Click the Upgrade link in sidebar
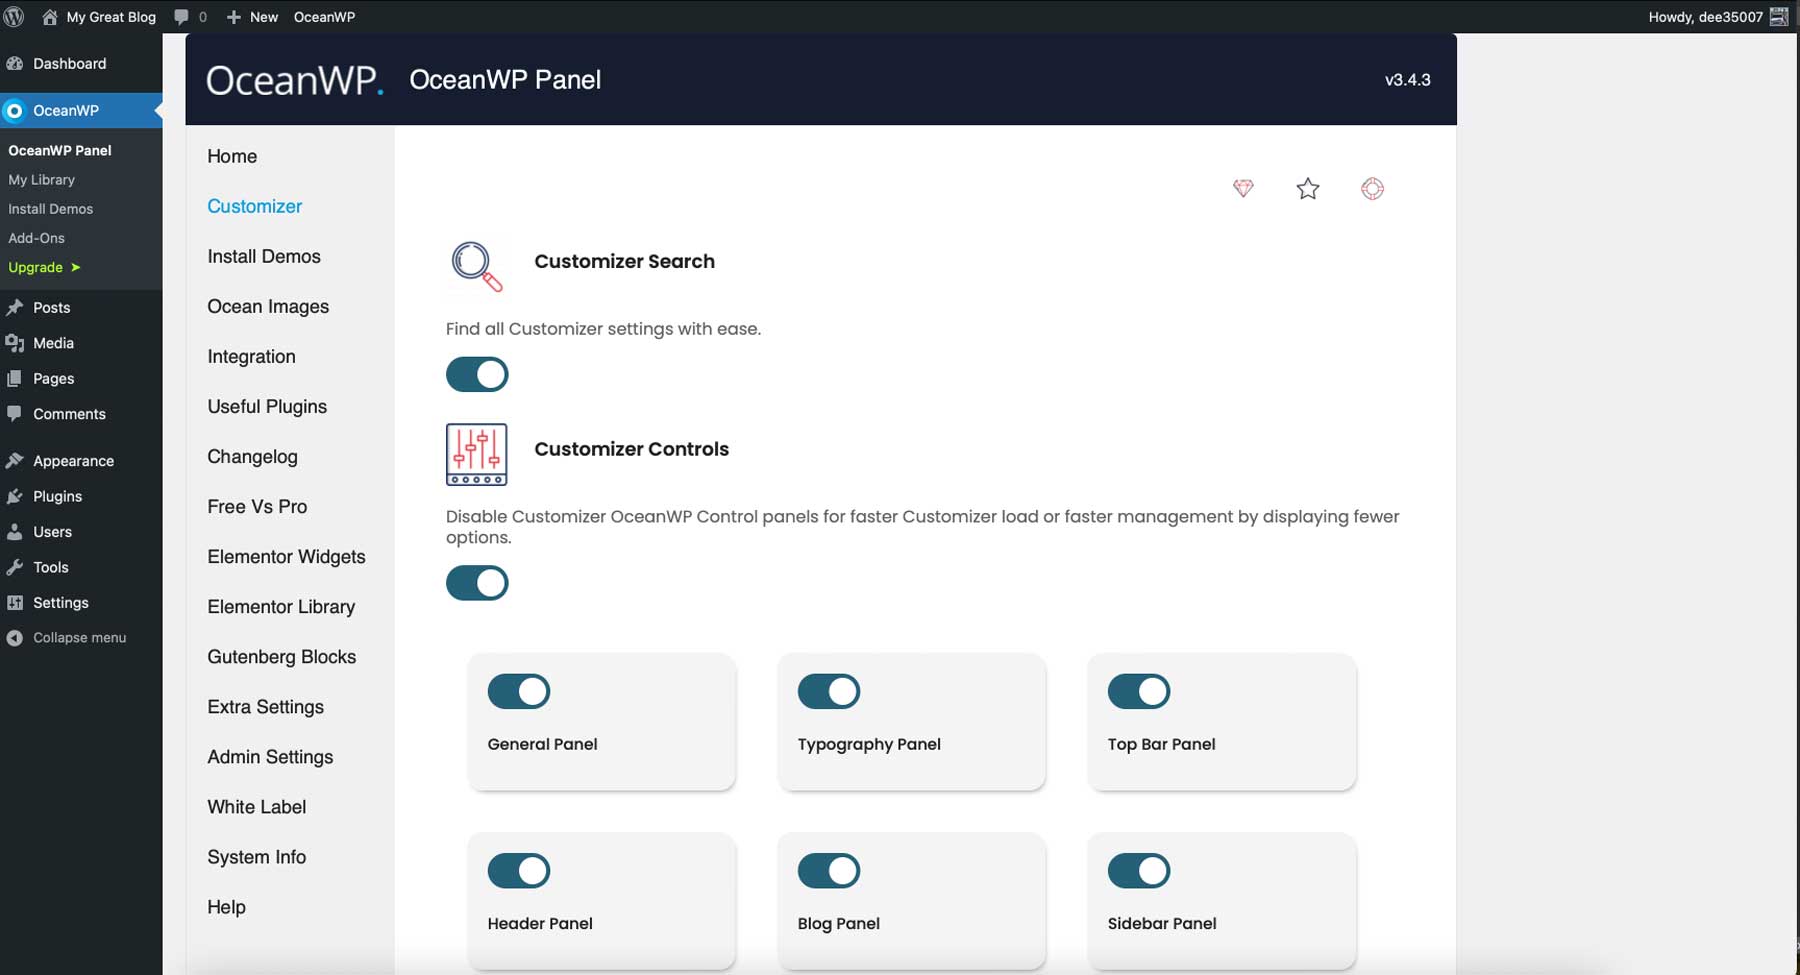 (37, 267)
